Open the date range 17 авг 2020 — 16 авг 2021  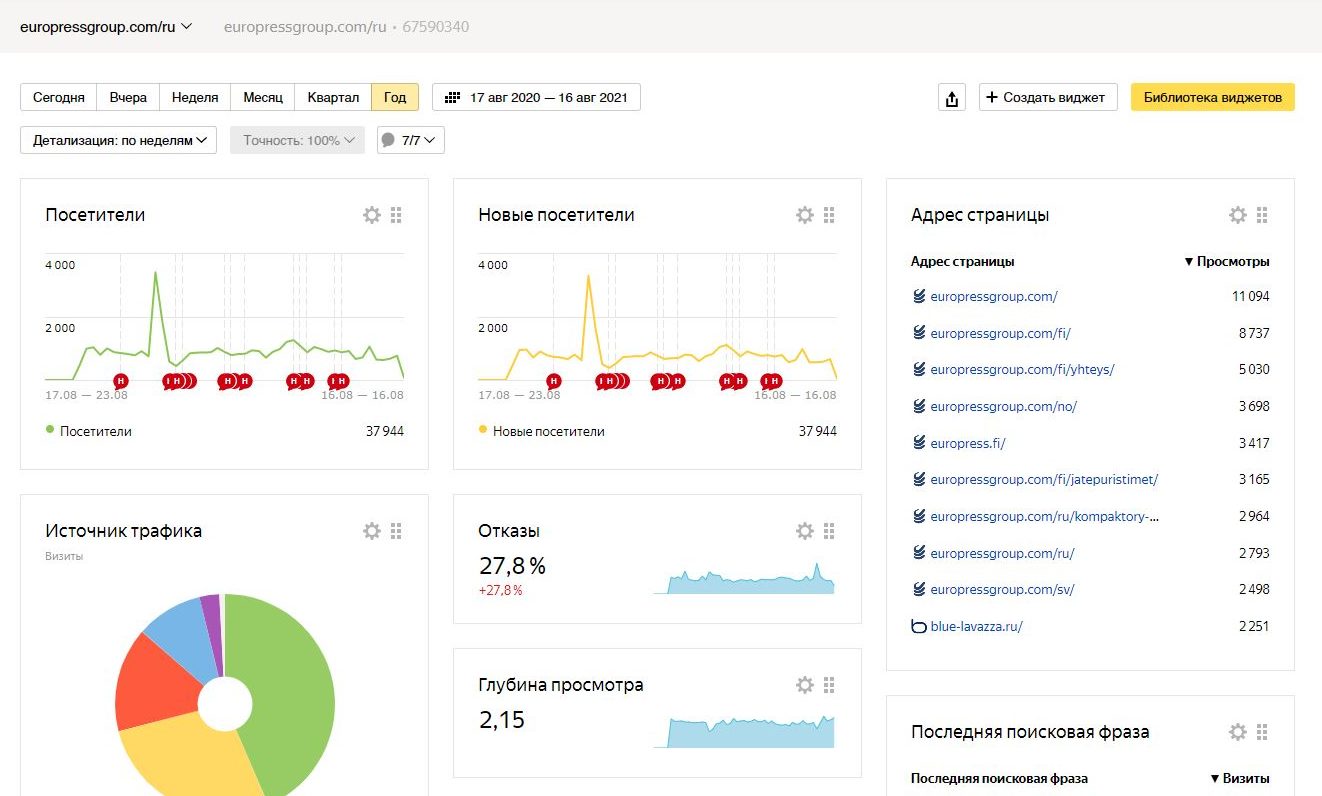(x=536, y=98)
